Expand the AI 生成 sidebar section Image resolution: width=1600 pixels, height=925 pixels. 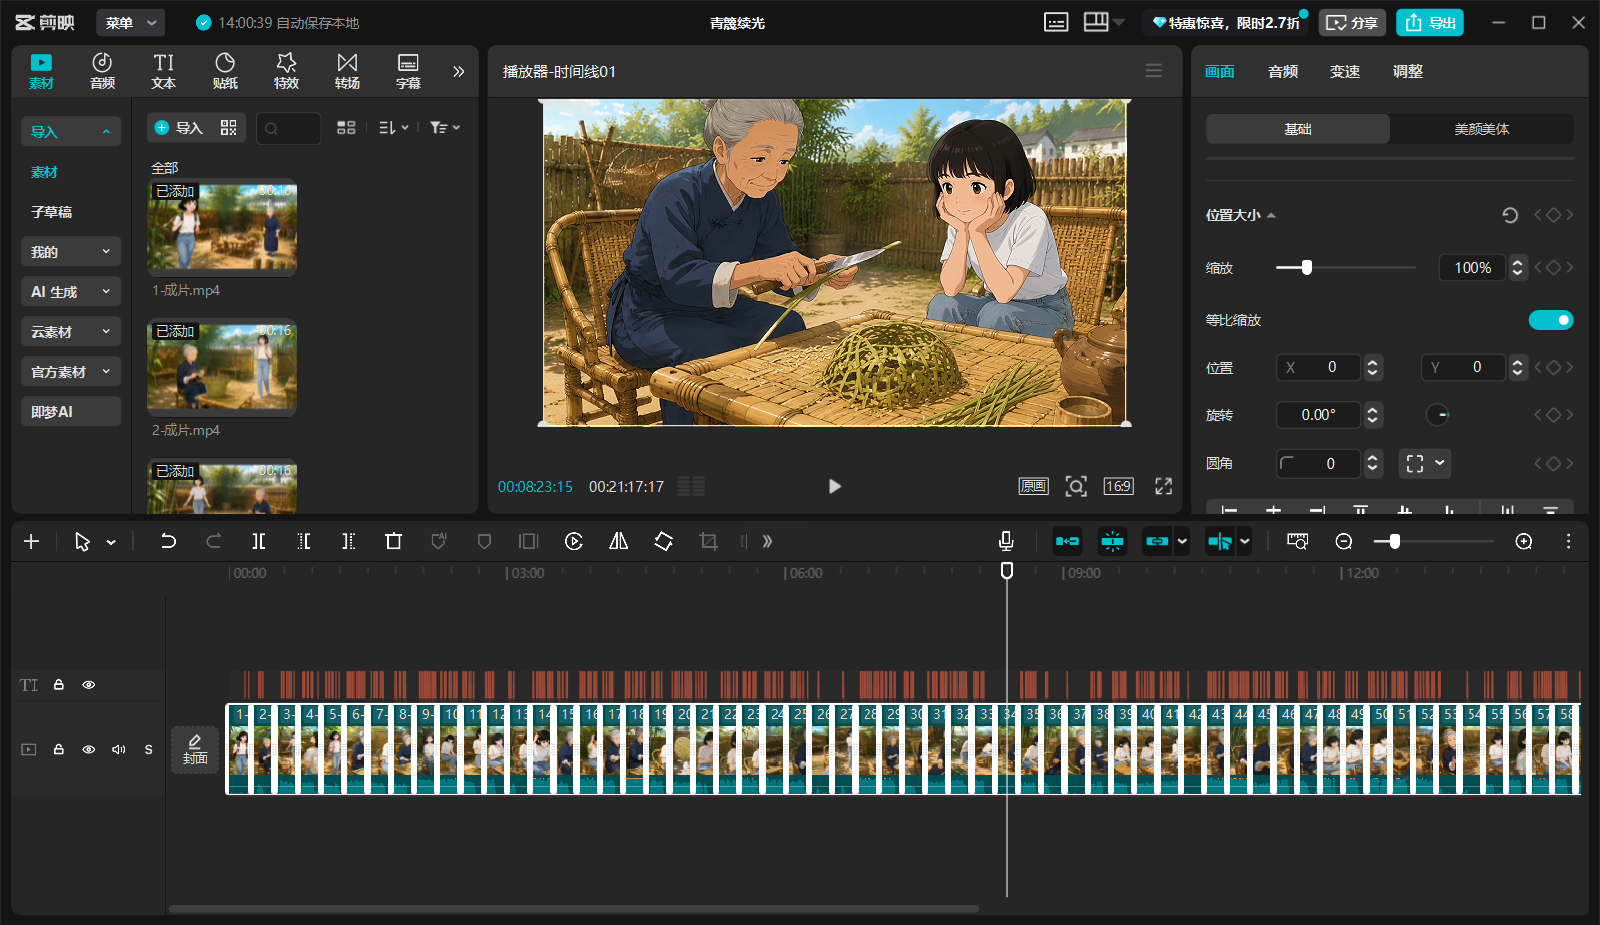tap(71, 292)
